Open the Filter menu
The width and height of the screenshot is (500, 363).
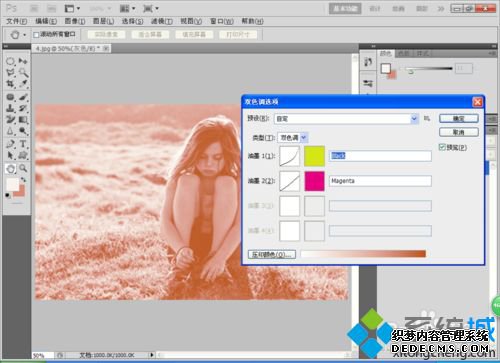[162, 22]
